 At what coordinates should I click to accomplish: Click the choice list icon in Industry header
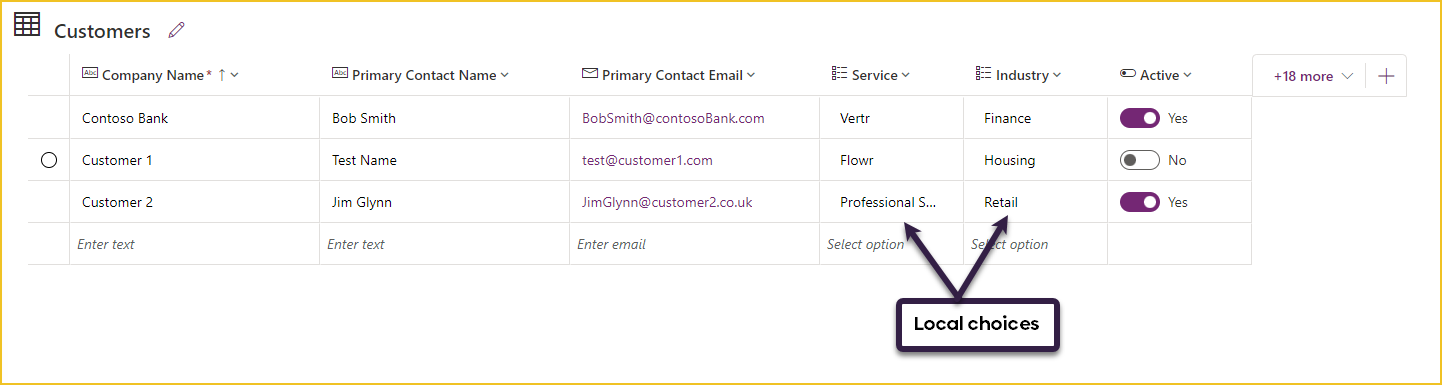click(x=983, y=74)
